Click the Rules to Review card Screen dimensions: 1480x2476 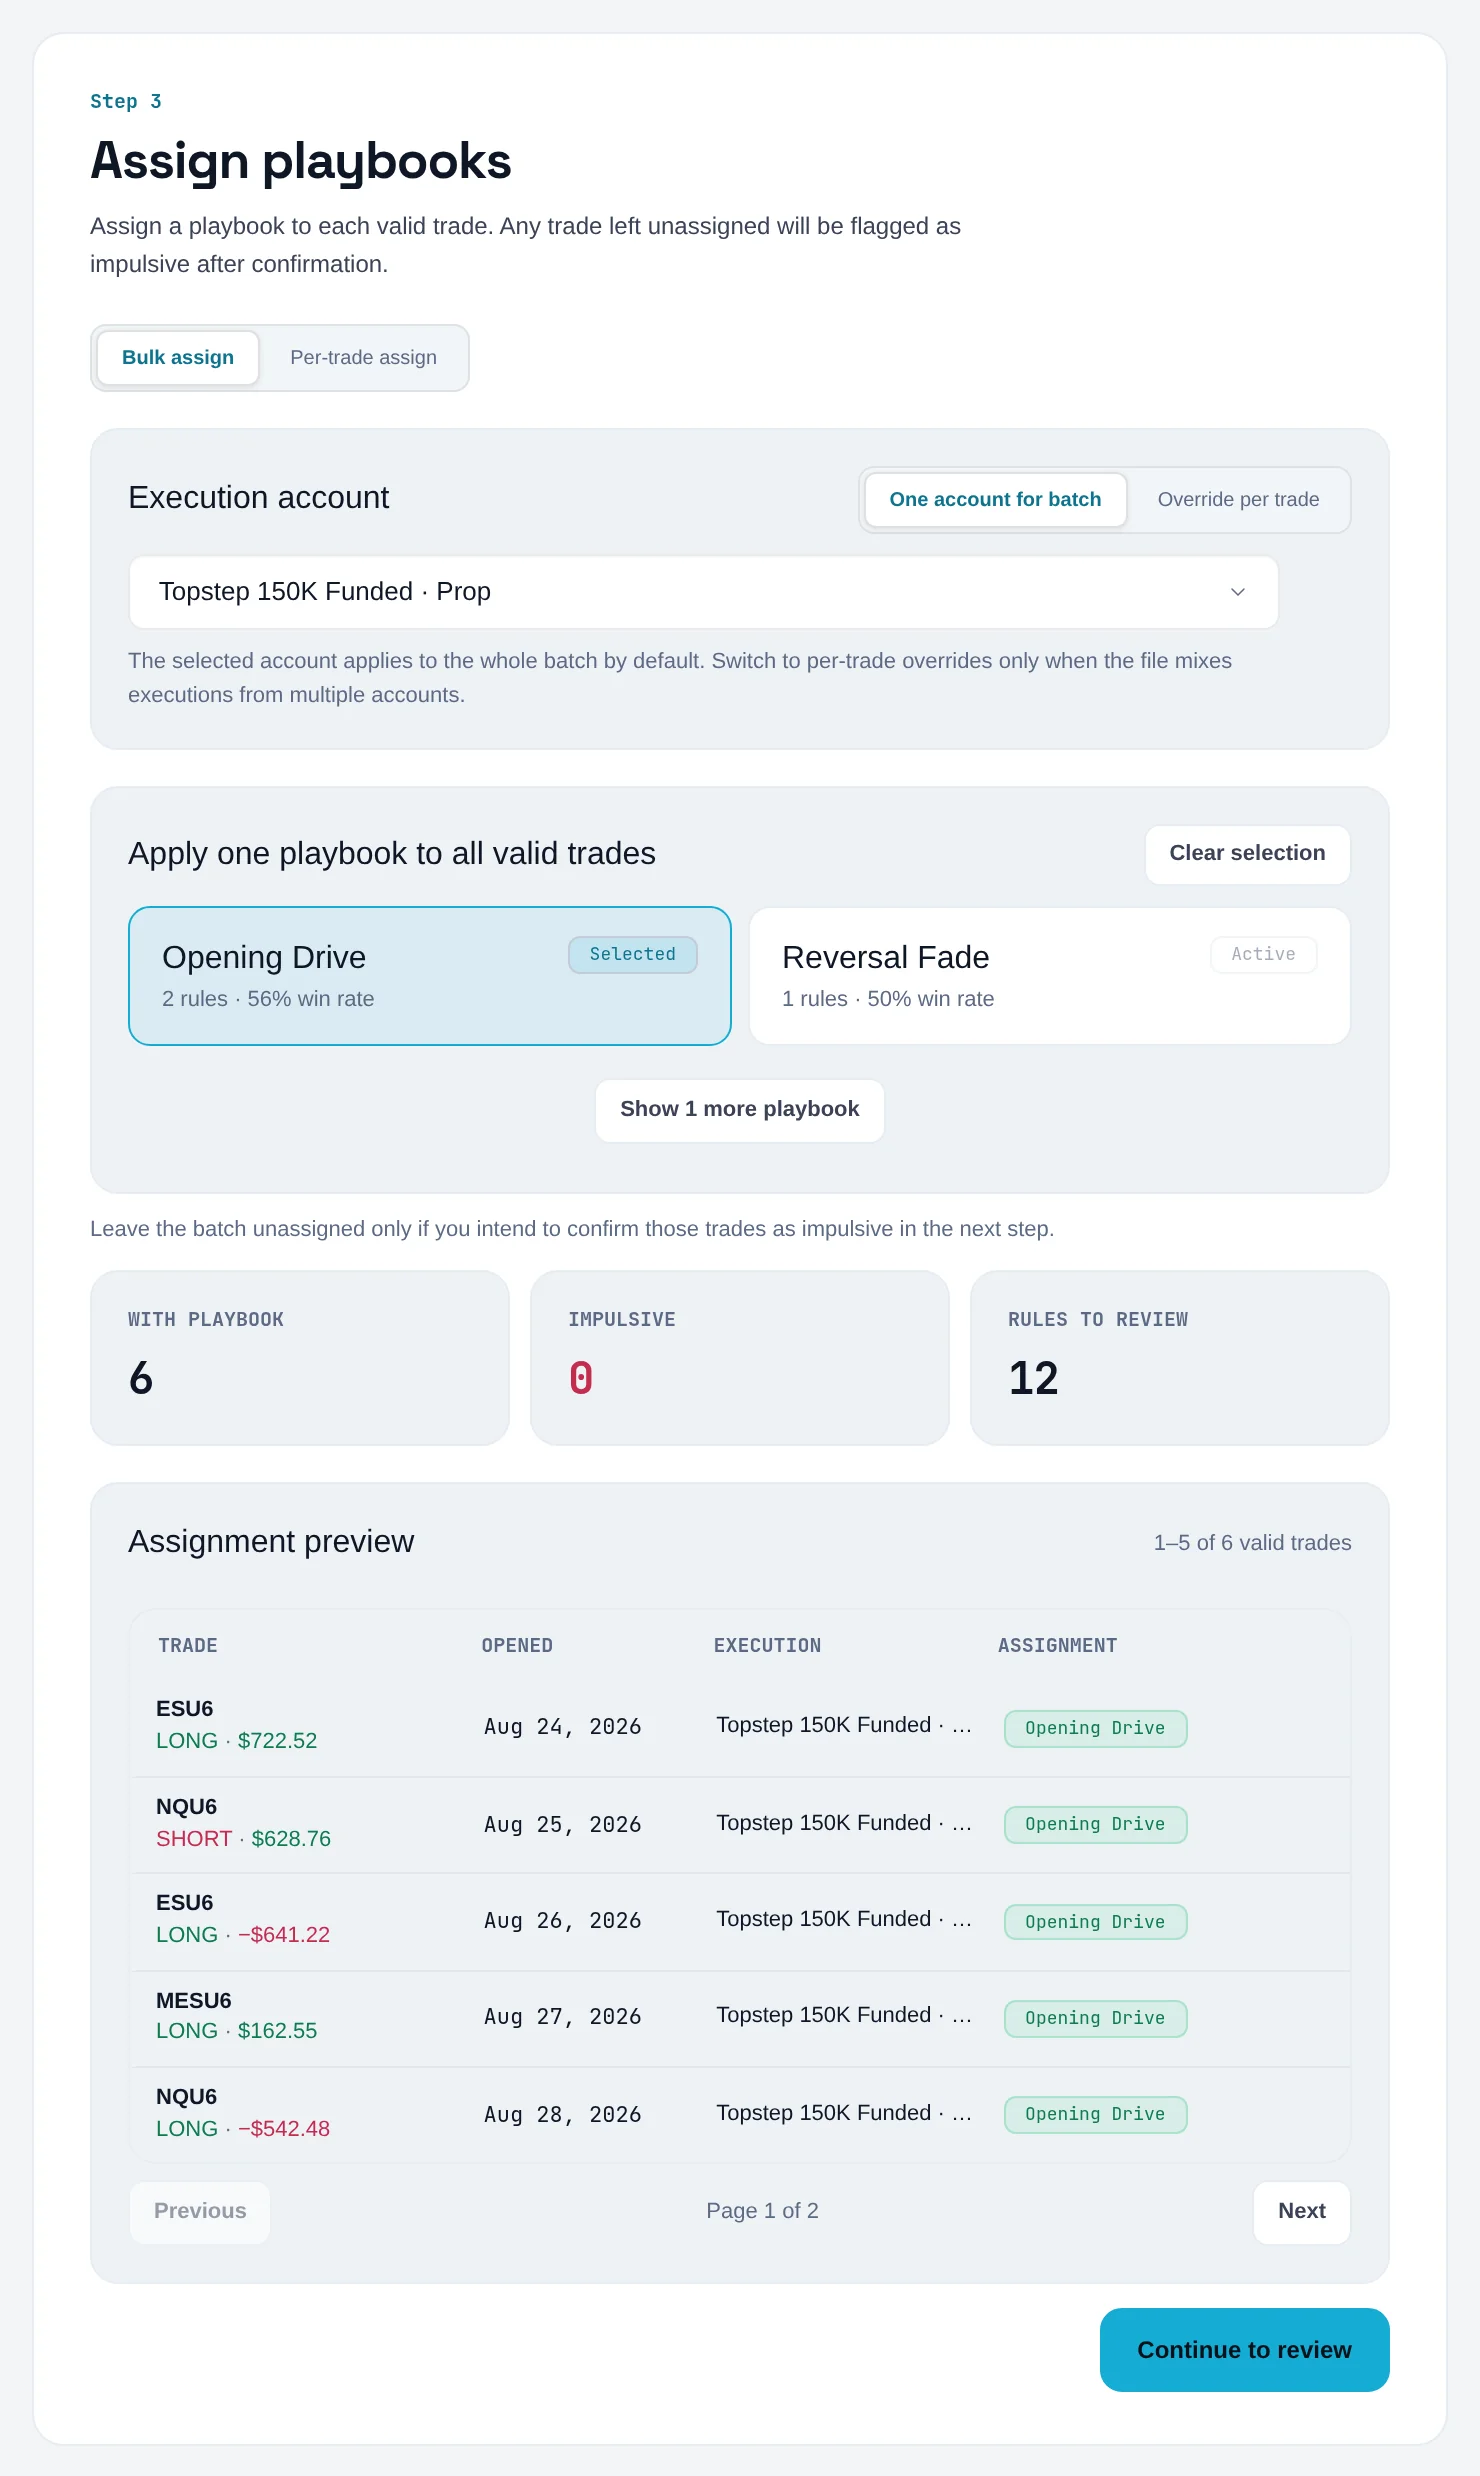pos(1180,1358)
